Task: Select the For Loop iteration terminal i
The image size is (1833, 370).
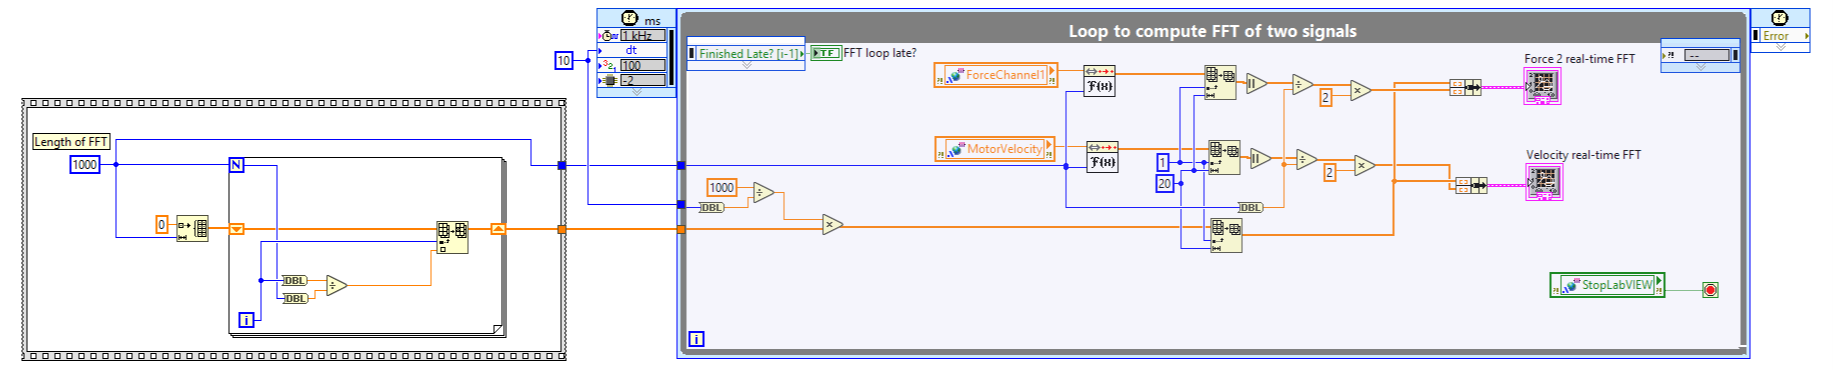Action: coord(246,320)
